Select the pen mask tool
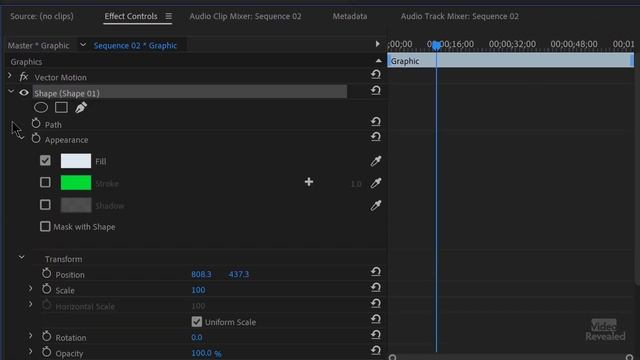Image resolution: width=640 pixels, height=360 pixels. [81, 107]
